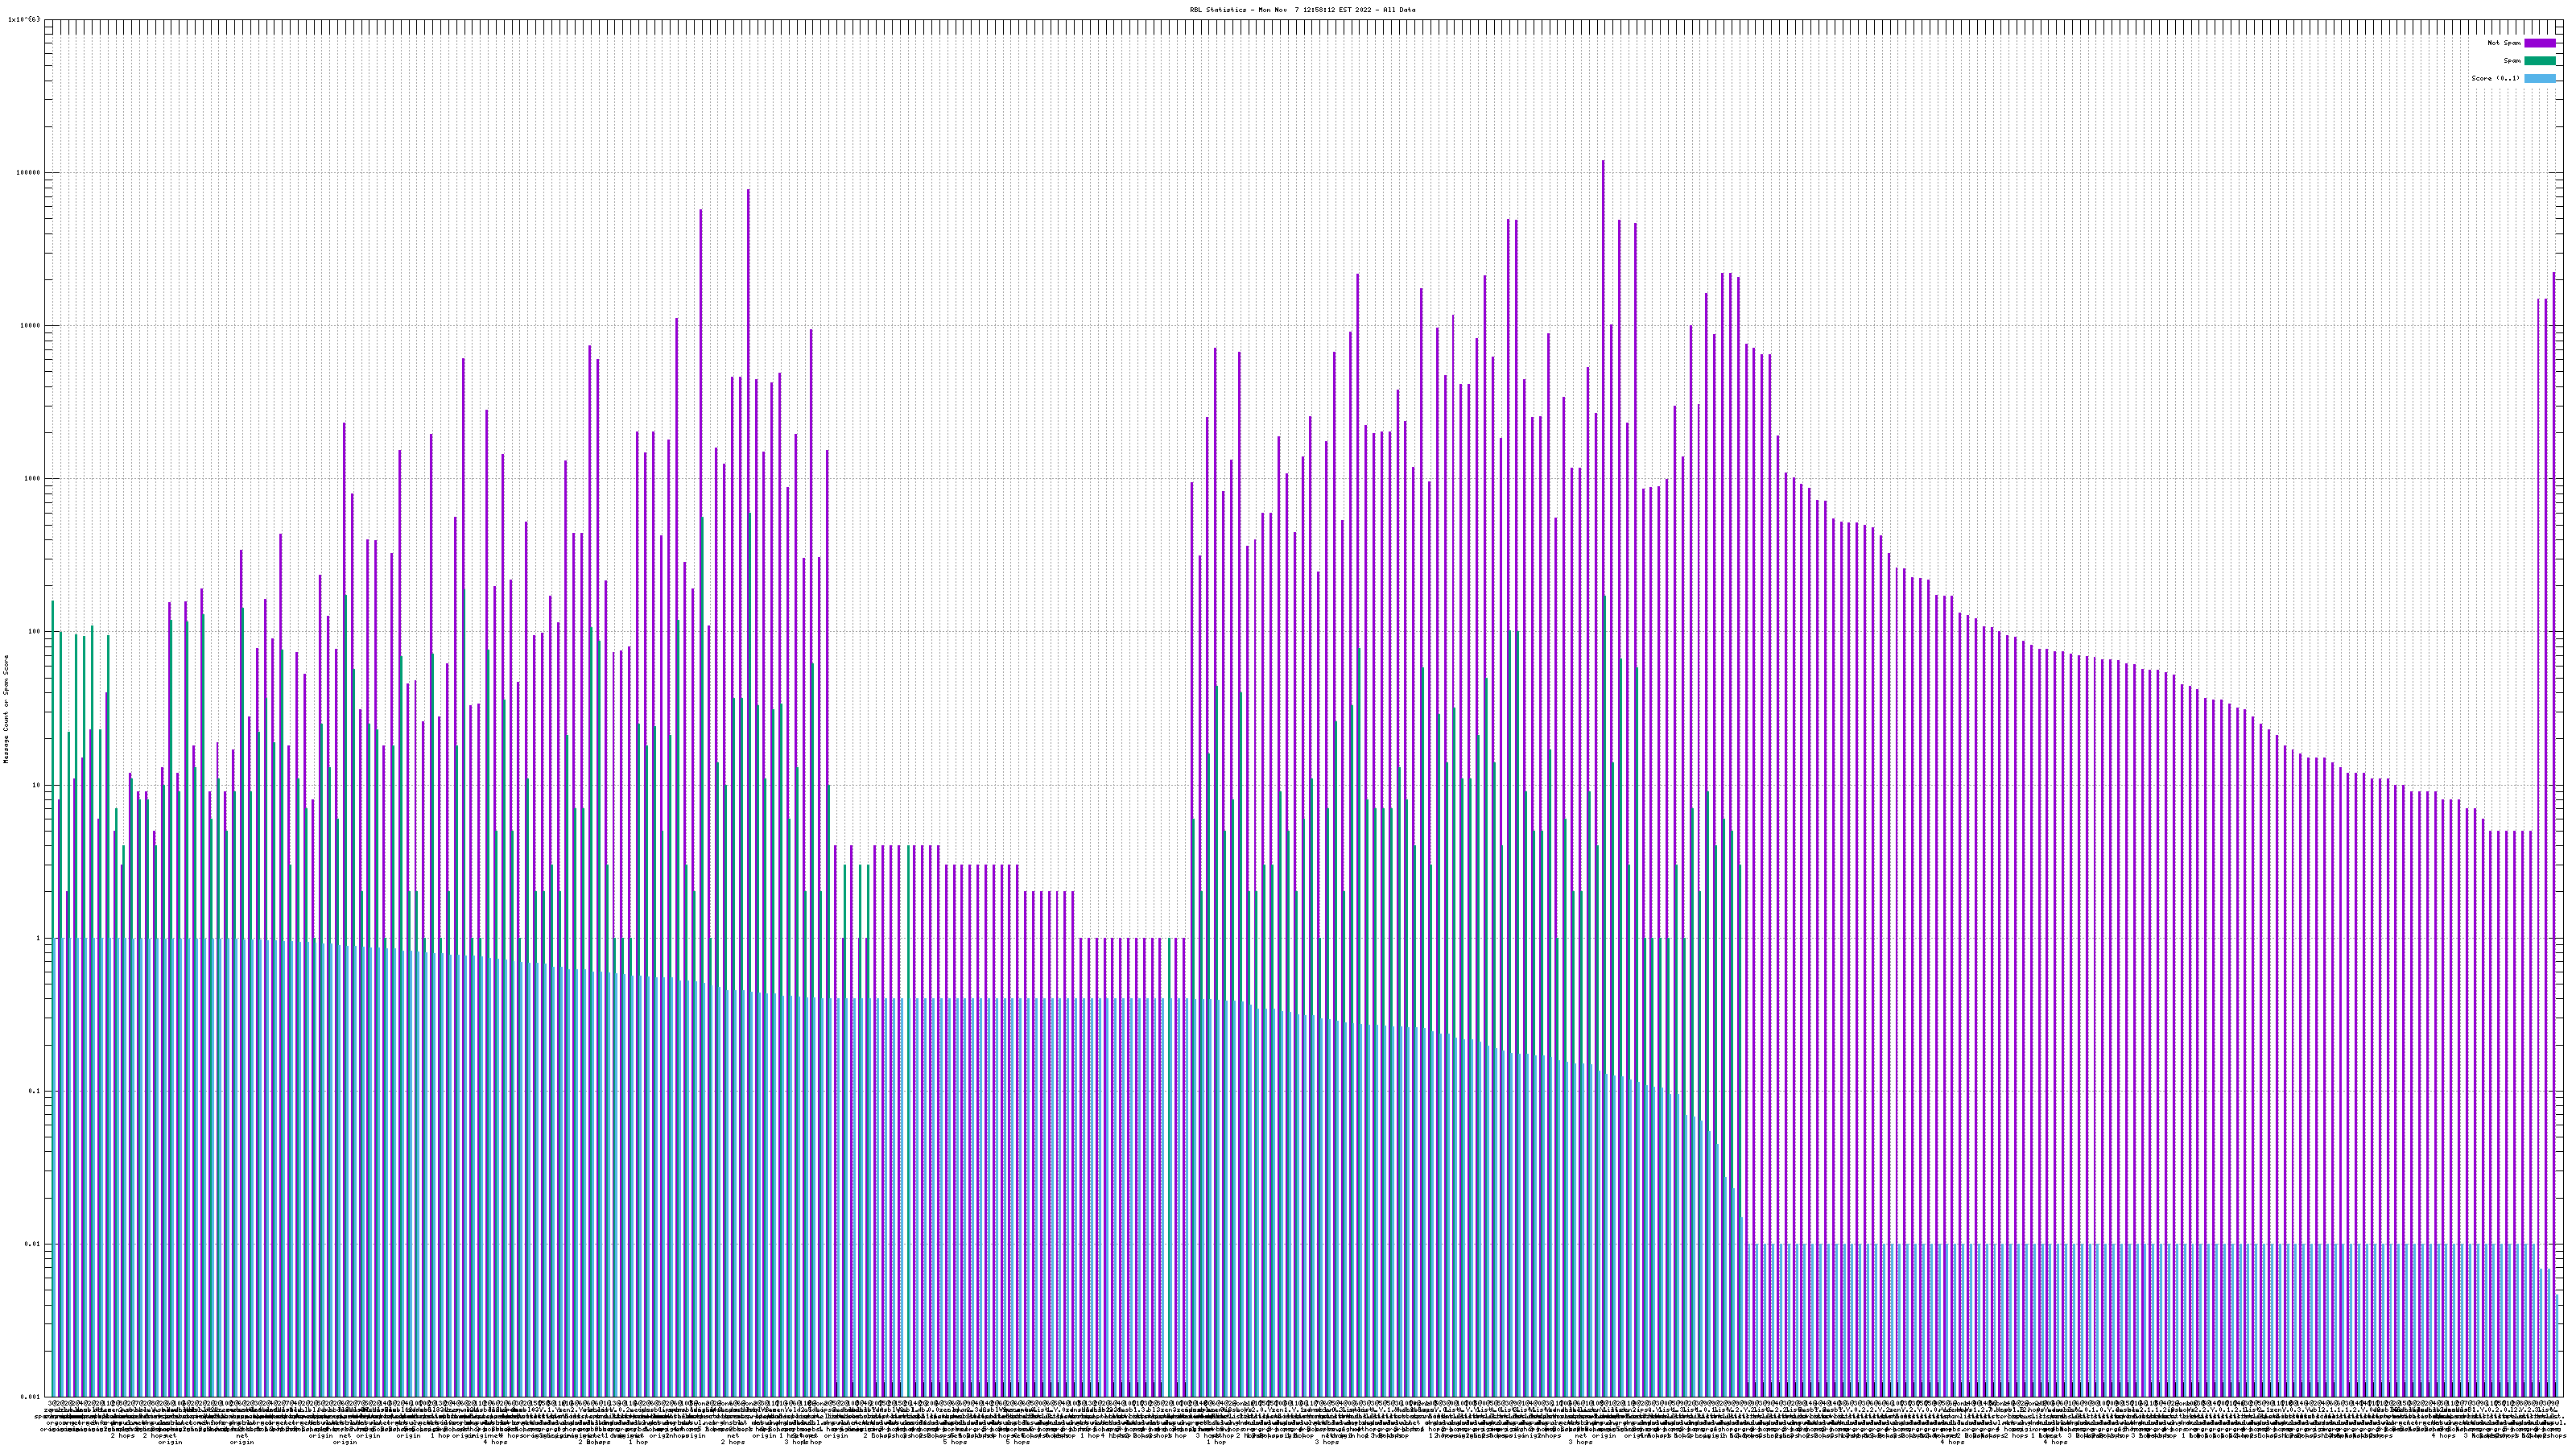Click the 10 y-axis tick label

(x=37, y=785)
